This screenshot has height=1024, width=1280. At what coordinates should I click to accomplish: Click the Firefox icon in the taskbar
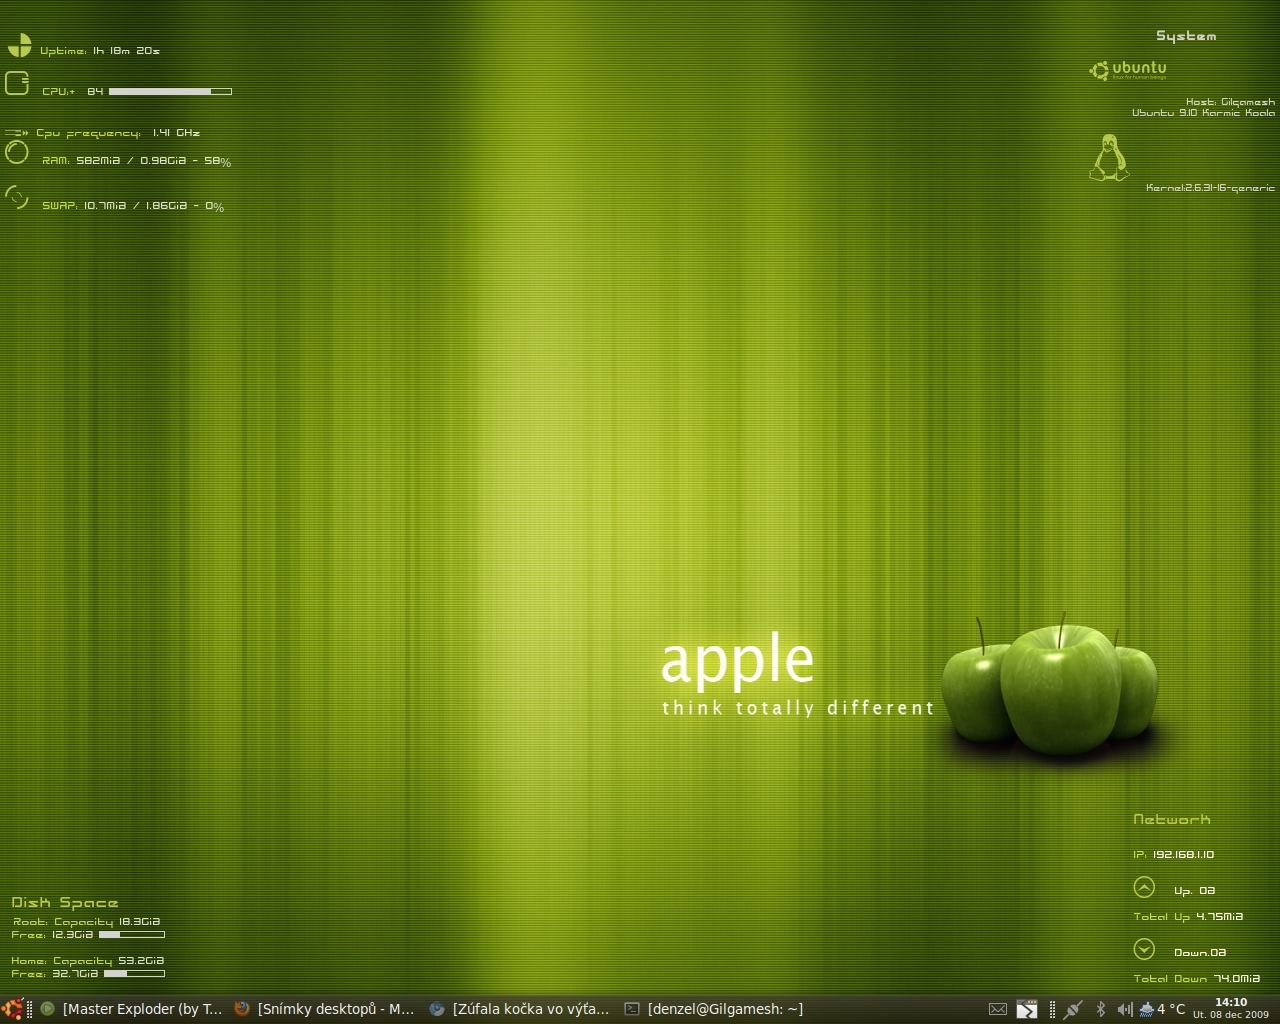tap(242, 1009)
